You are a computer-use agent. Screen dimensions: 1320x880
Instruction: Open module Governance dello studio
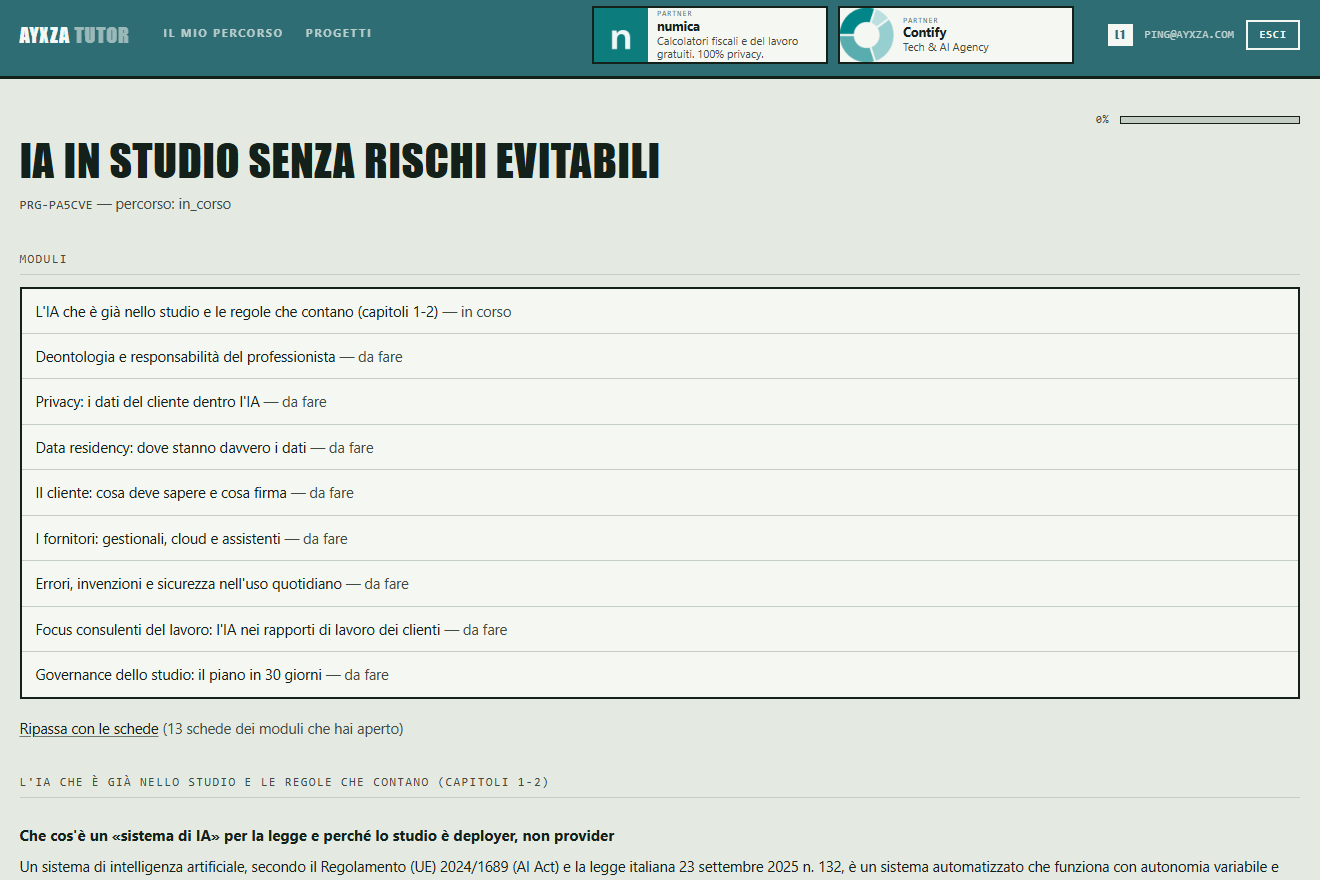tap(660, 675)
